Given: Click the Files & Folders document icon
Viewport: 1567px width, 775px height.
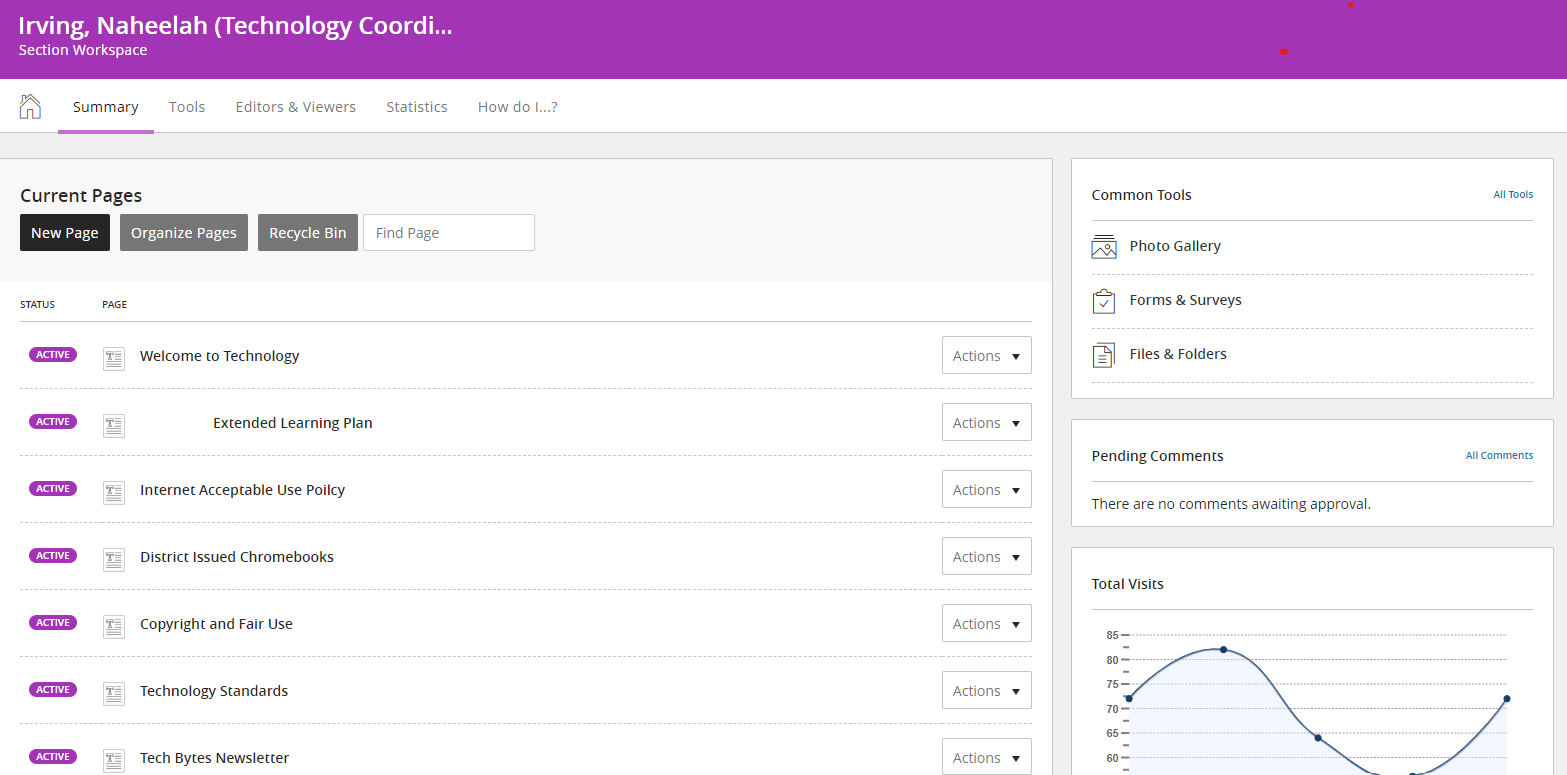Looking at the screenshot, I should 1104,355.
